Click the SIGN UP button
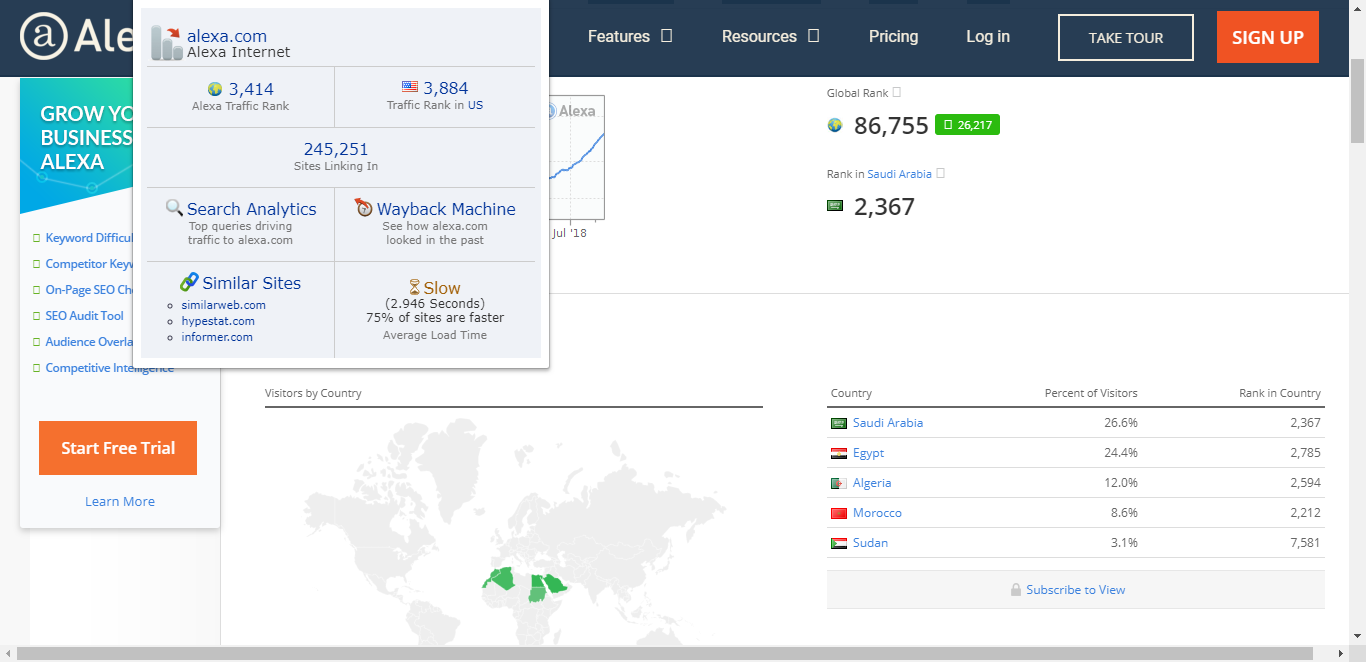 [x=1268, y=38]
